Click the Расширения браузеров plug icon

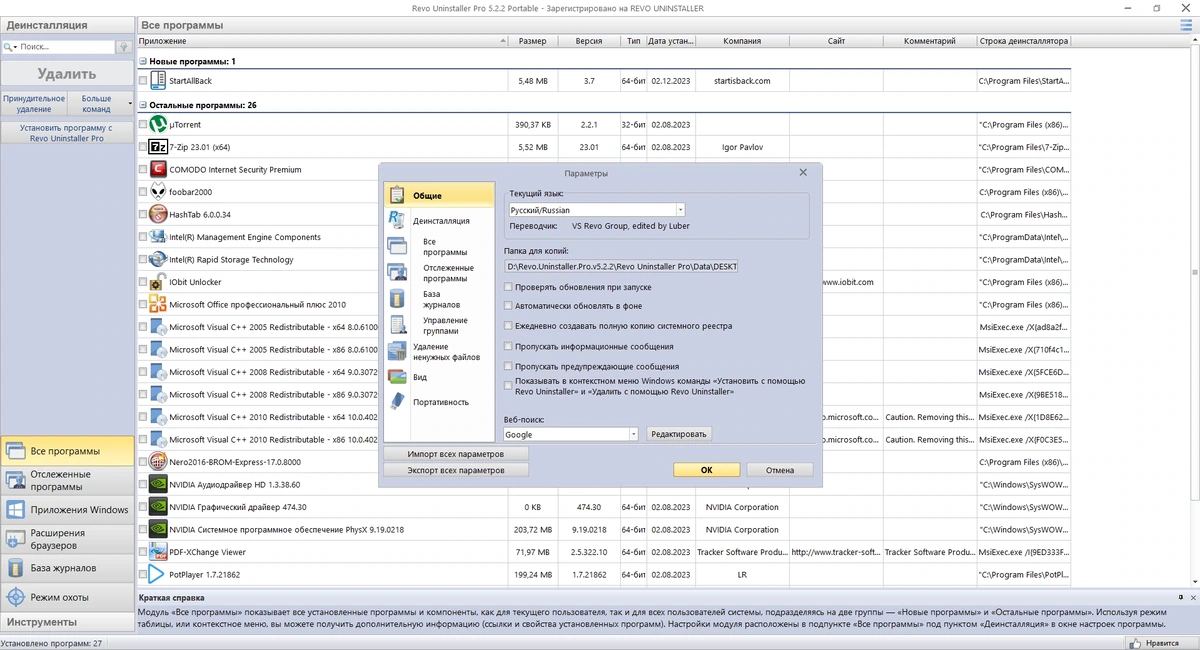(15, 539)
